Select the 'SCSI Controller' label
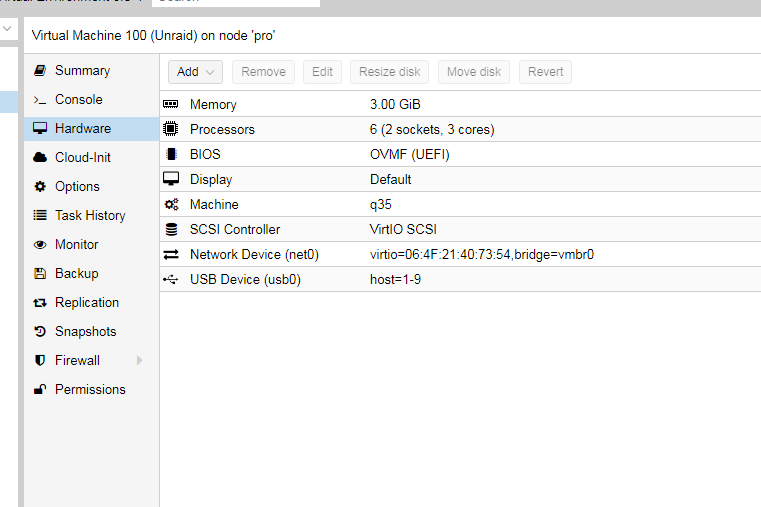This screenshot has height=507, width=761. click(235, 229)
